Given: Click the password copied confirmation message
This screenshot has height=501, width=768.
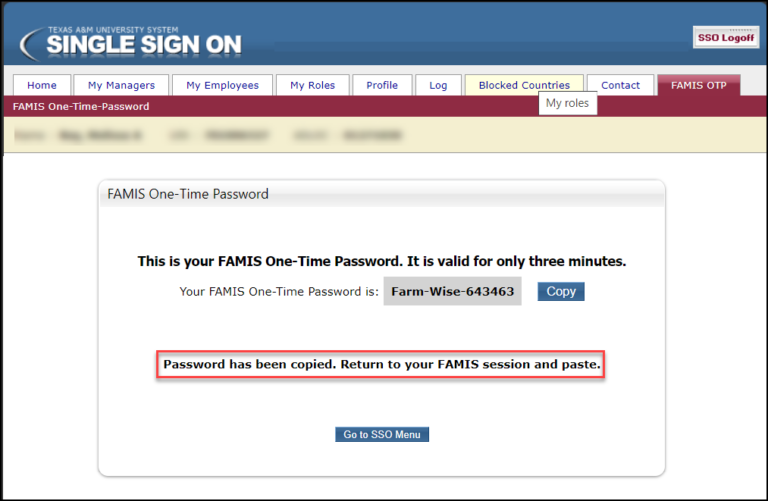Looking at the screenshot, I should coord(382,365).
